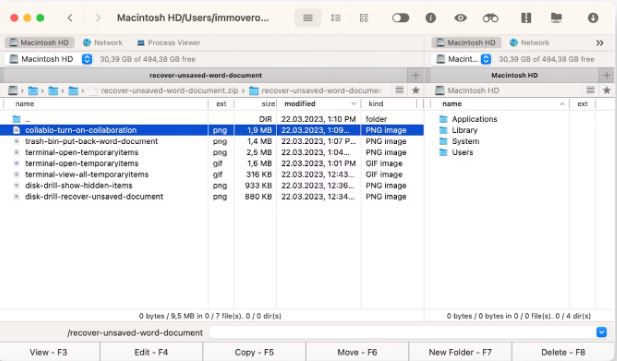This screenshot has height=361, width=617.
Task: Sort by modified column header
Action: coord(319,104)
